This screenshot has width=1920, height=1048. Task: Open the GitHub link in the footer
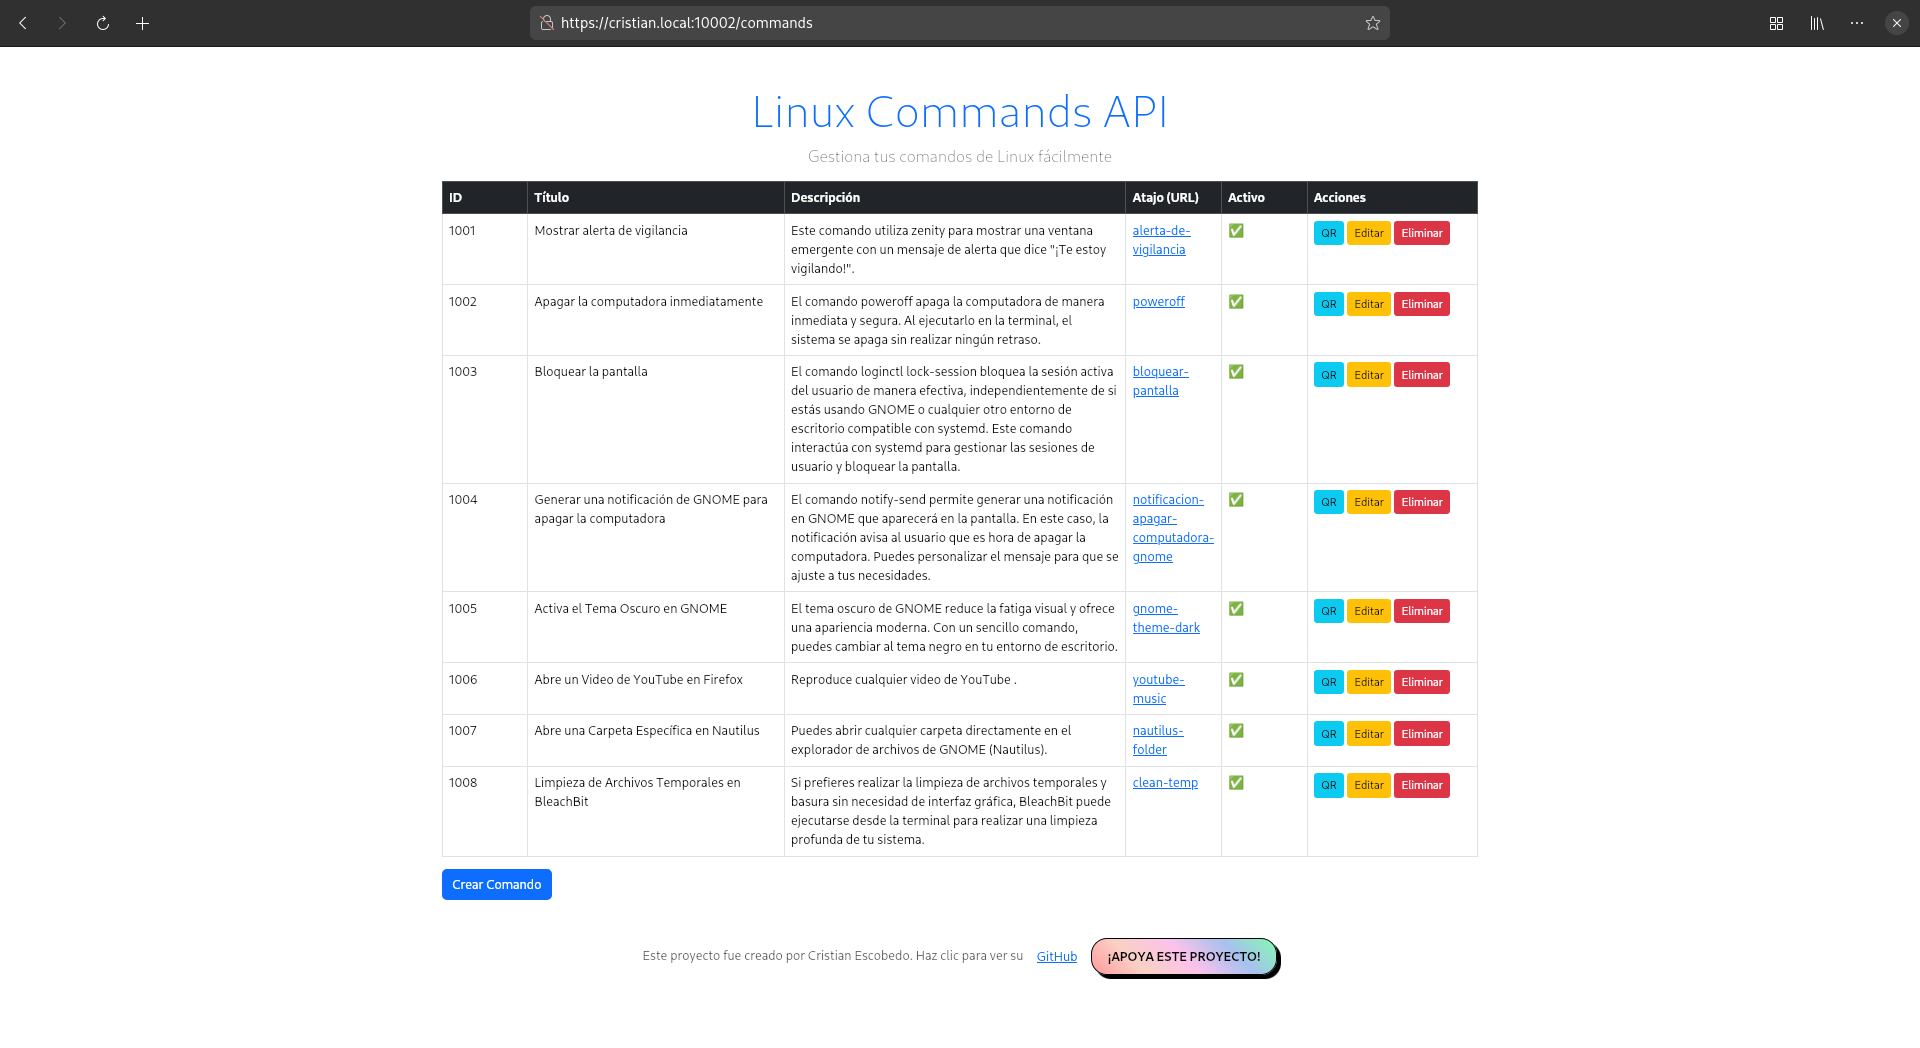click(1056, 957)
